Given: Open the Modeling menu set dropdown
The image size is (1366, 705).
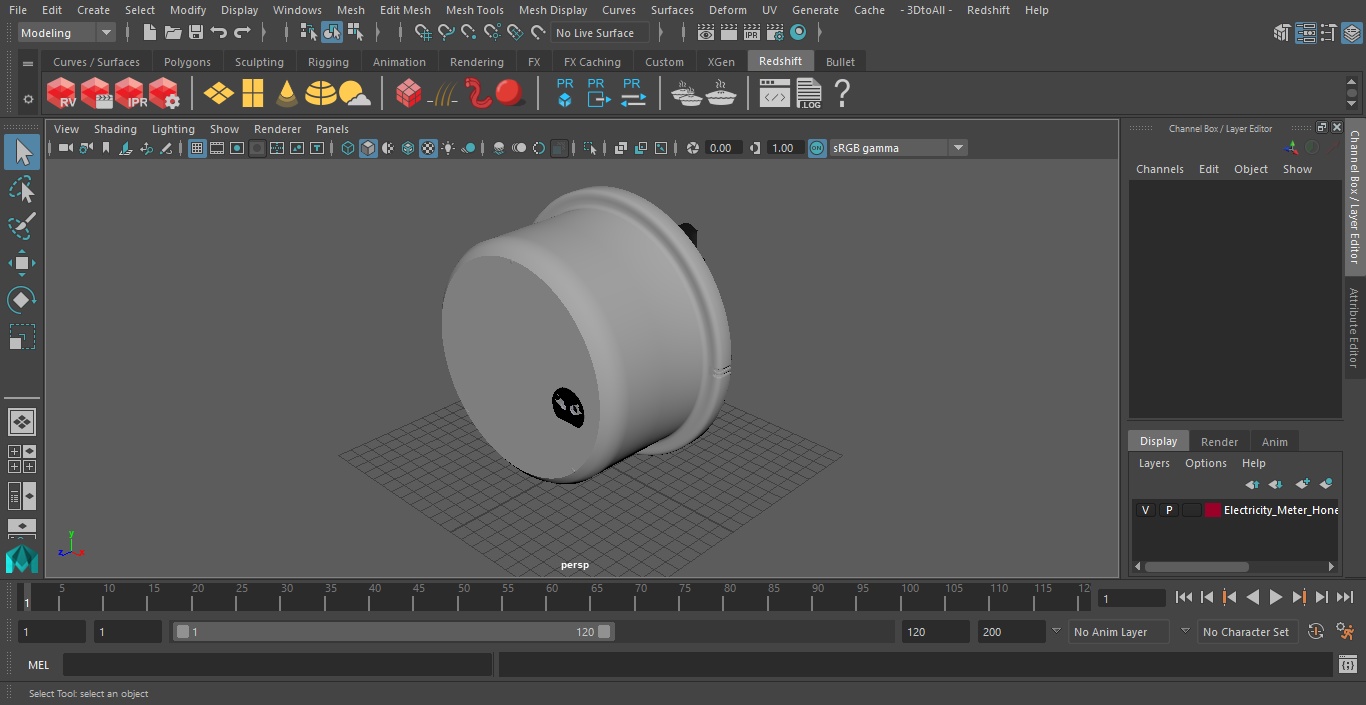Looking at the screenshot, I should pyautogui.click(x=66, y=33).
